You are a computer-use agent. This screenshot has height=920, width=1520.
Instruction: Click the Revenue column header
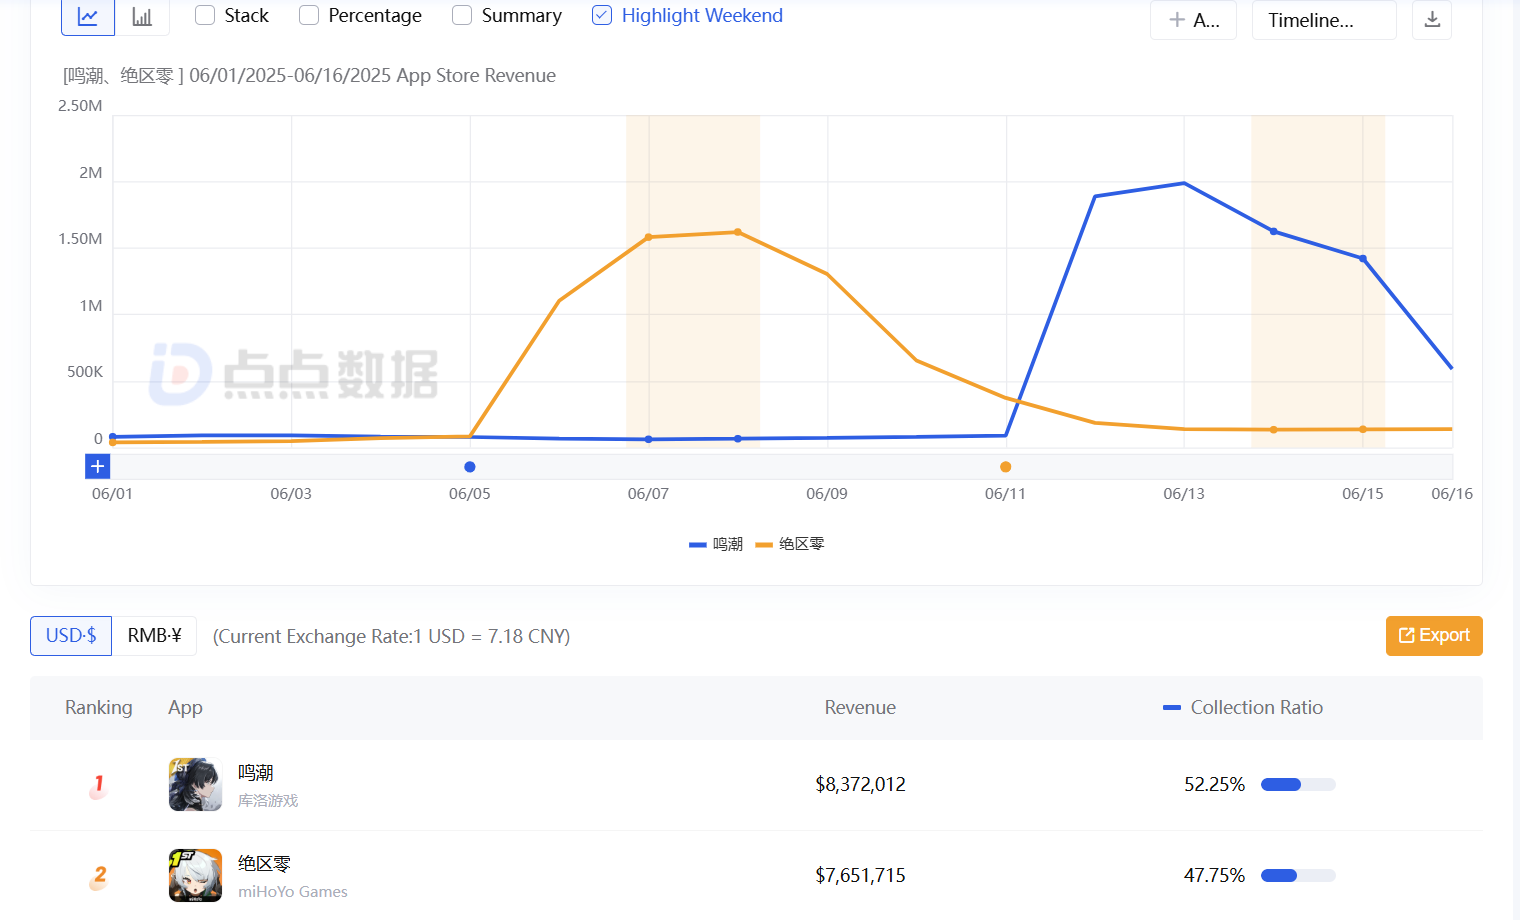tap(860, 708)
